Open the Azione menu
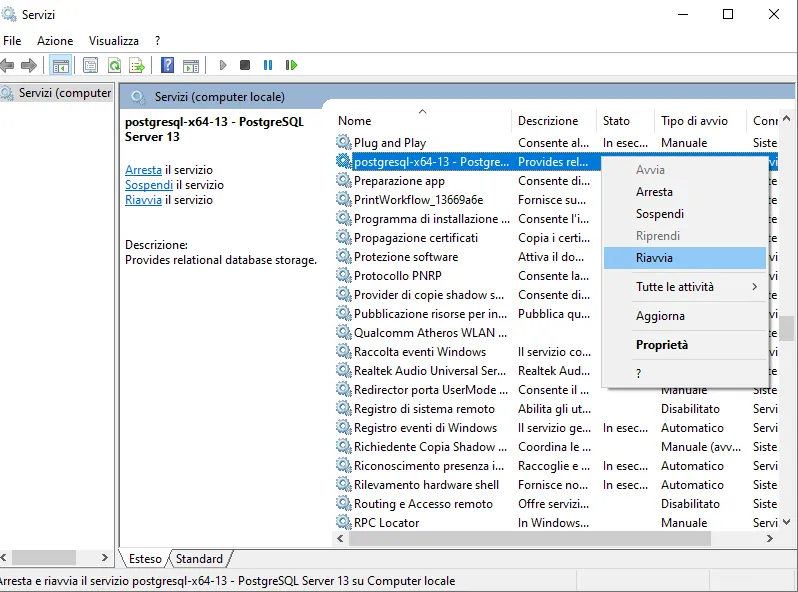The height and width of the screenshot is (592, 798). [55, 41]
